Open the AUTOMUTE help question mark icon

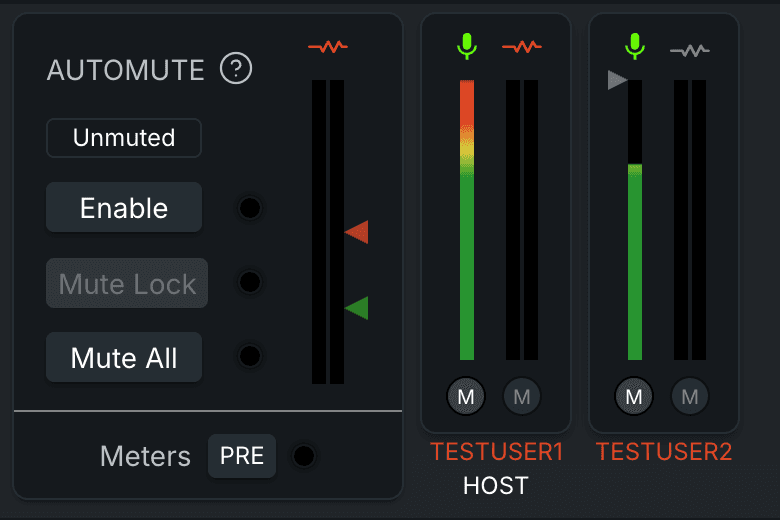[x=236, y=68]
